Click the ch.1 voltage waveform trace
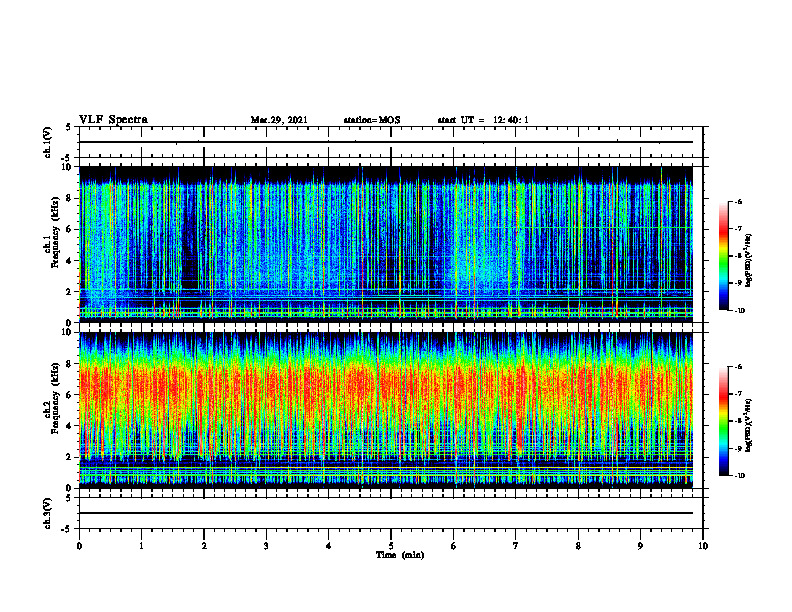Screen dimensions: 792x612 click(x=386, y=142)
